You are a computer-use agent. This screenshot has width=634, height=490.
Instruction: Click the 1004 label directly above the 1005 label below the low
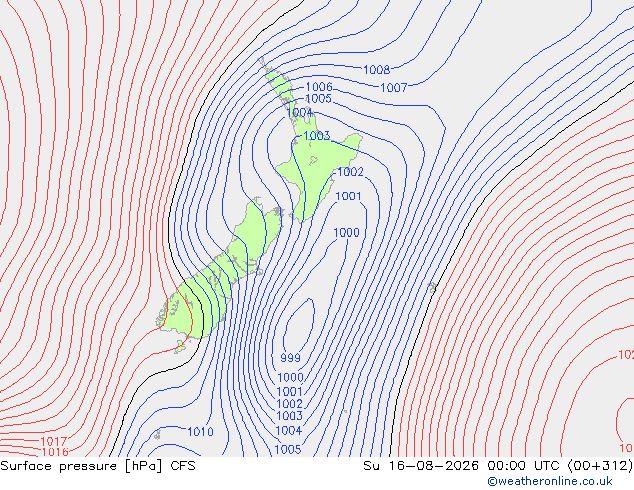(288, 431)
